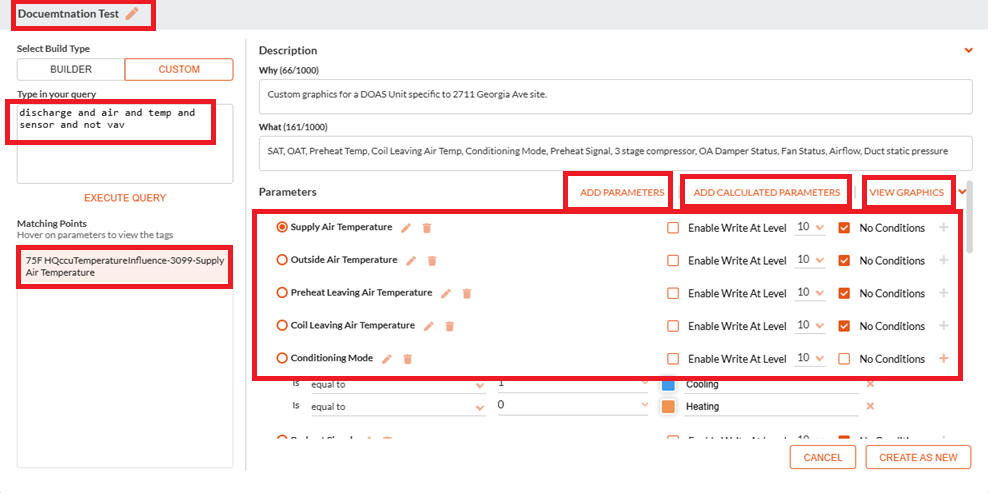996x500 pixels.
Task: Edit the Supply Air Temperature parameter name
Action: [406, 228]
